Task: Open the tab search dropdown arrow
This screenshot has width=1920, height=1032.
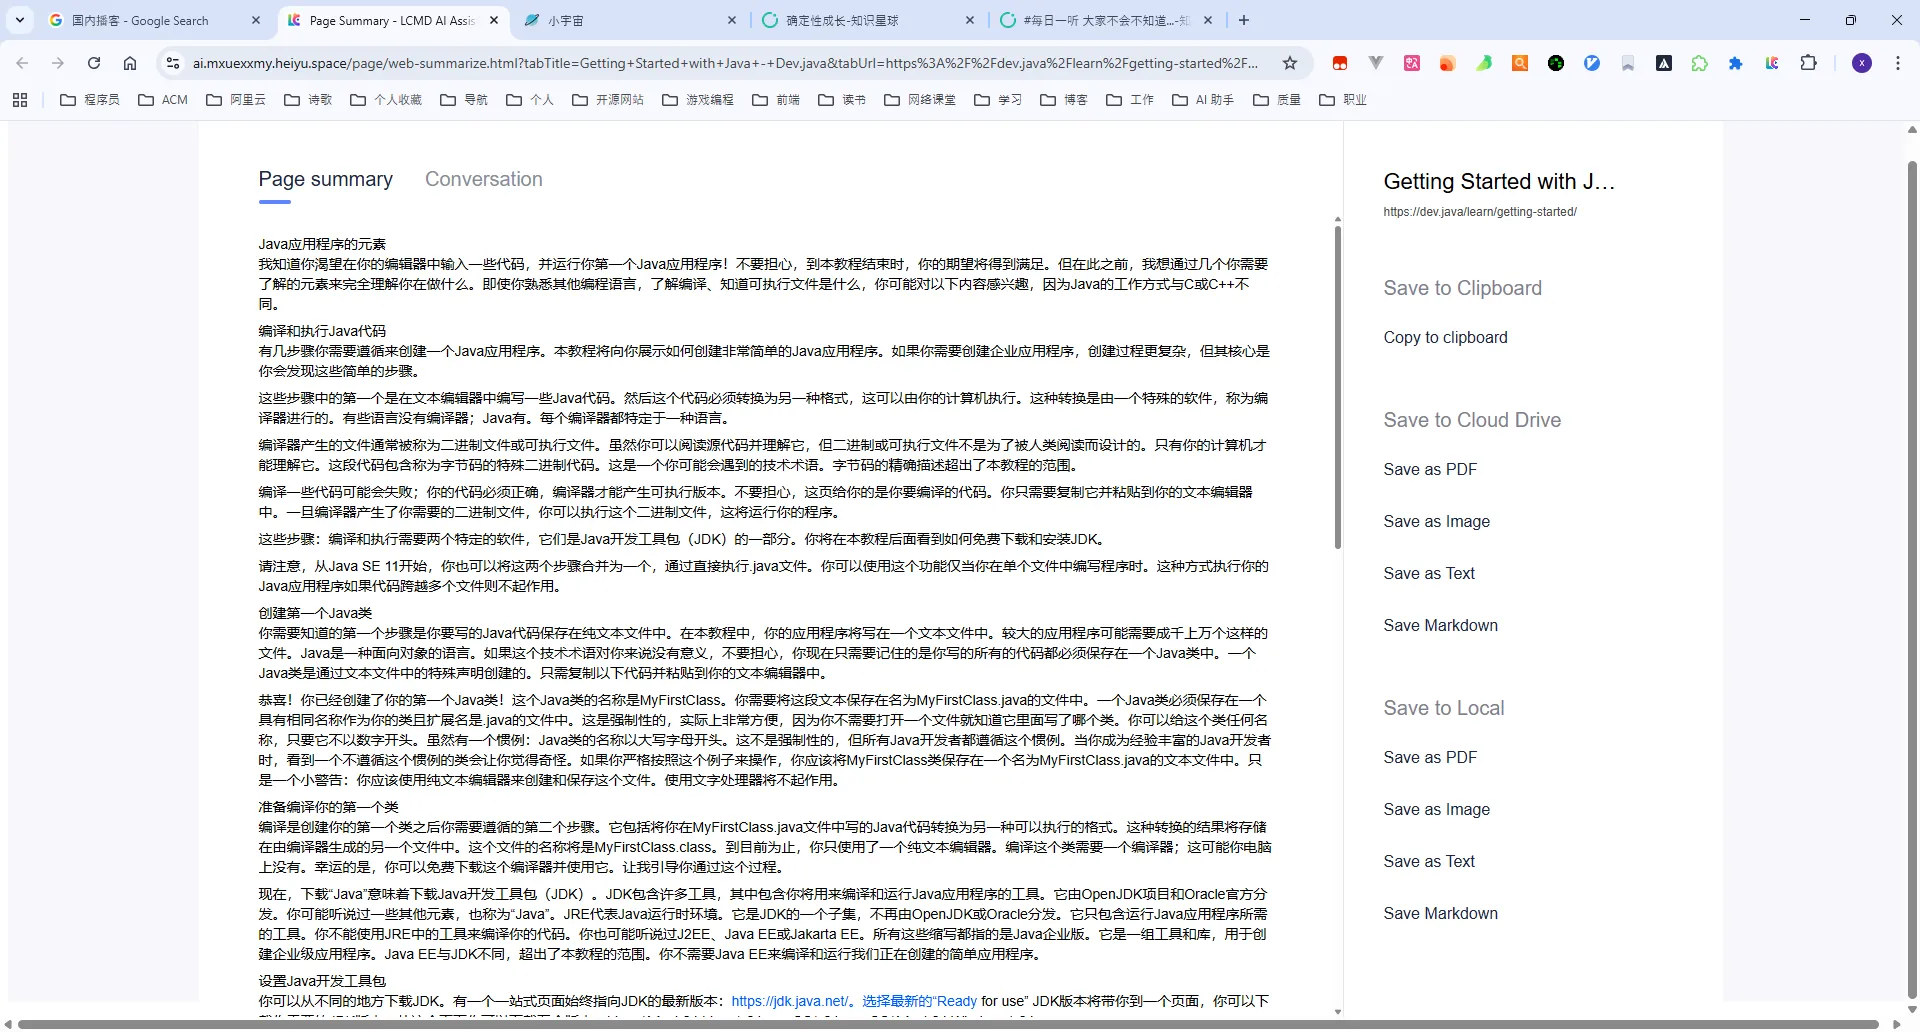Action: pyautogui.click(x=20, y=20)
